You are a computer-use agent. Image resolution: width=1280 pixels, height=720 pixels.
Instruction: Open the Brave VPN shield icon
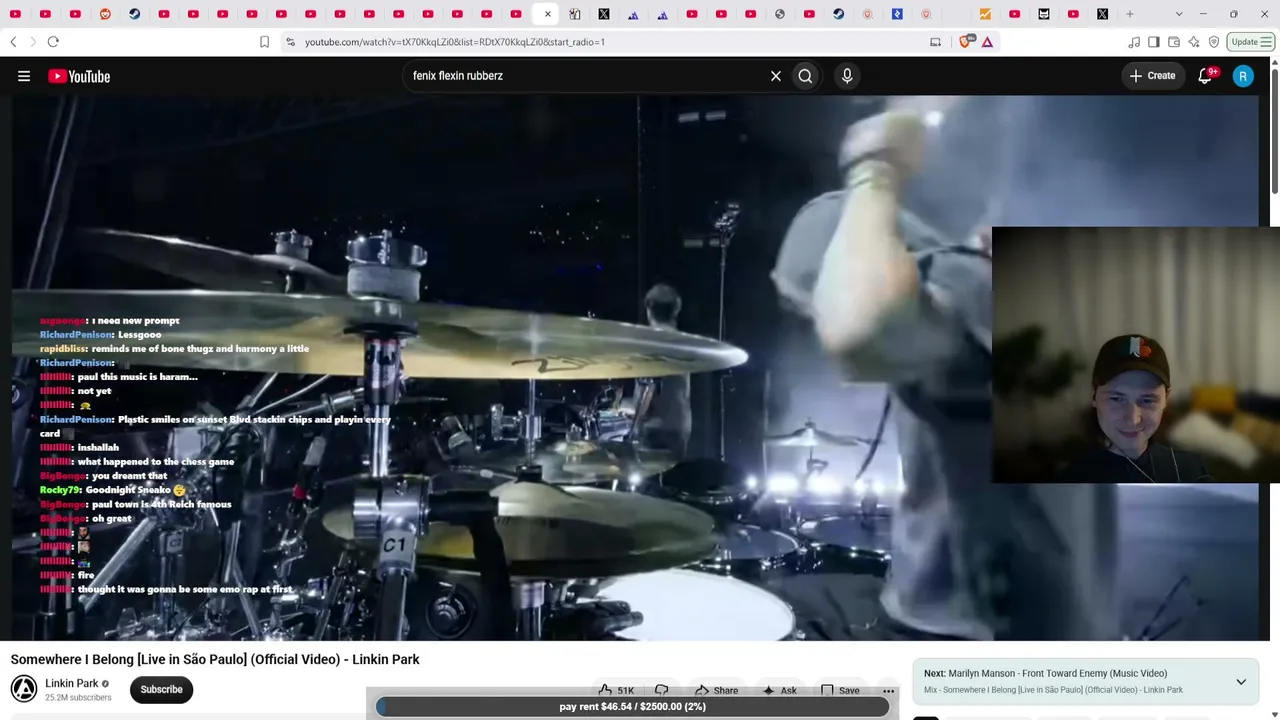pyautogui.click(x=1214, y=42)
